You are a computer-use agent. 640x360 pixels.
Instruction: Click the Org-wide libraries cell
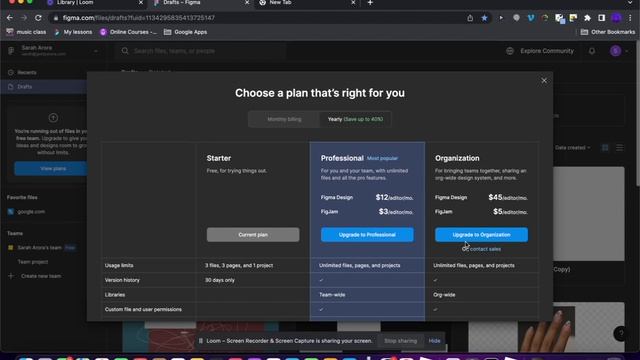click(444, 295)
